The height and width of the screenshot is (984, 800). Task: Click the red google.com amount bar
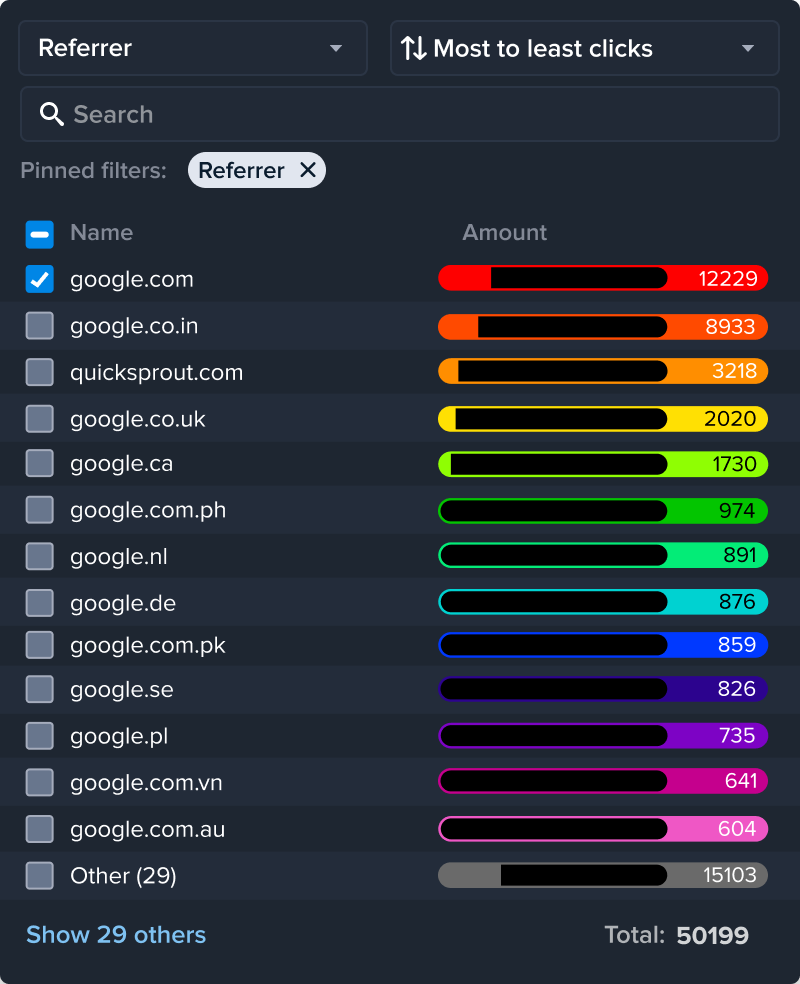602,278
